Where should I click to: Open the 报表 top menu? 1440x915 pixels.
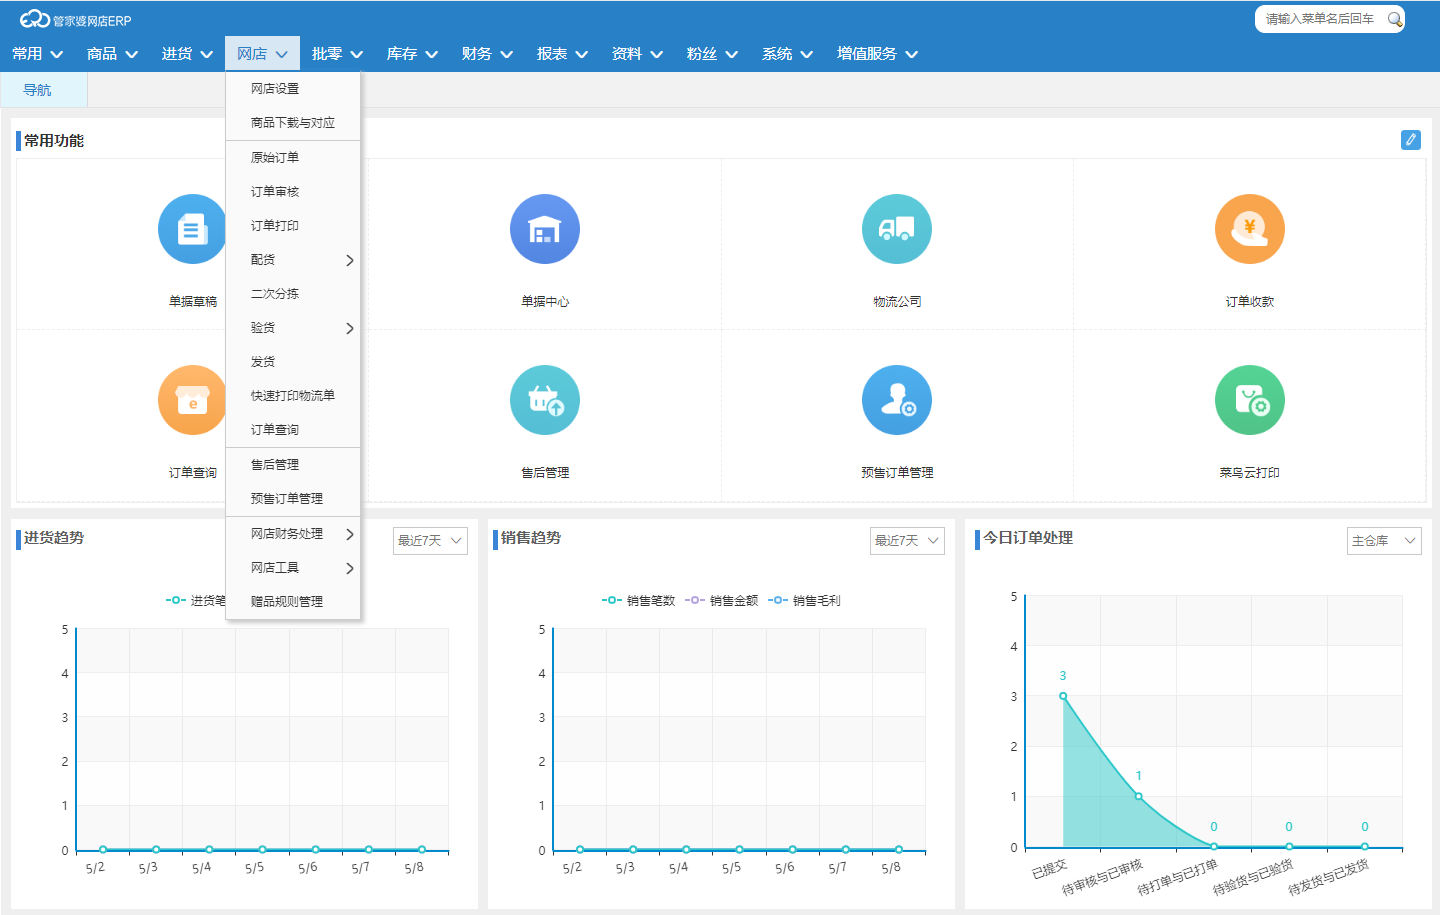[563, 54]
